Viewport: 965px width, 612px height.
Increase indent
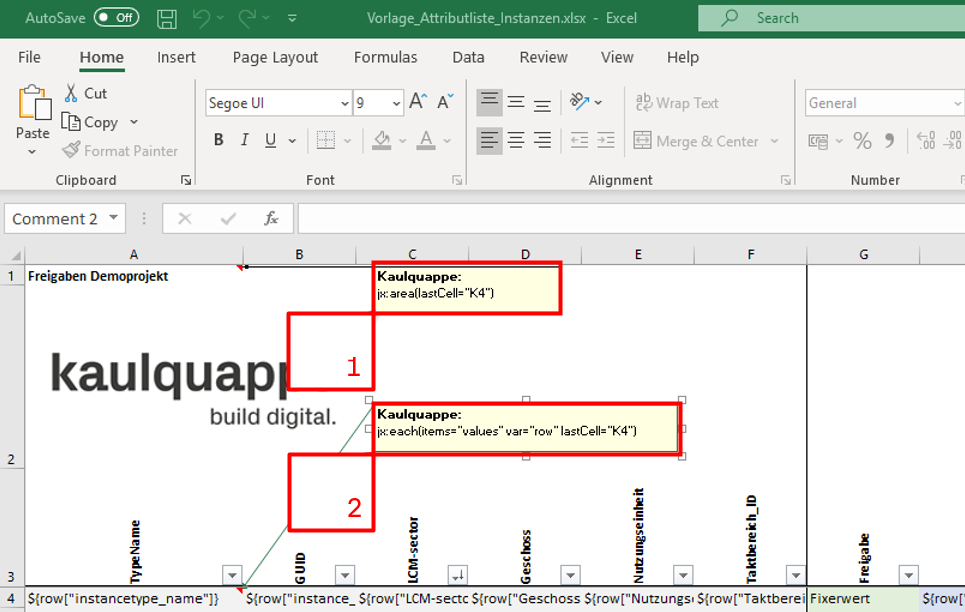pos(606,141)
